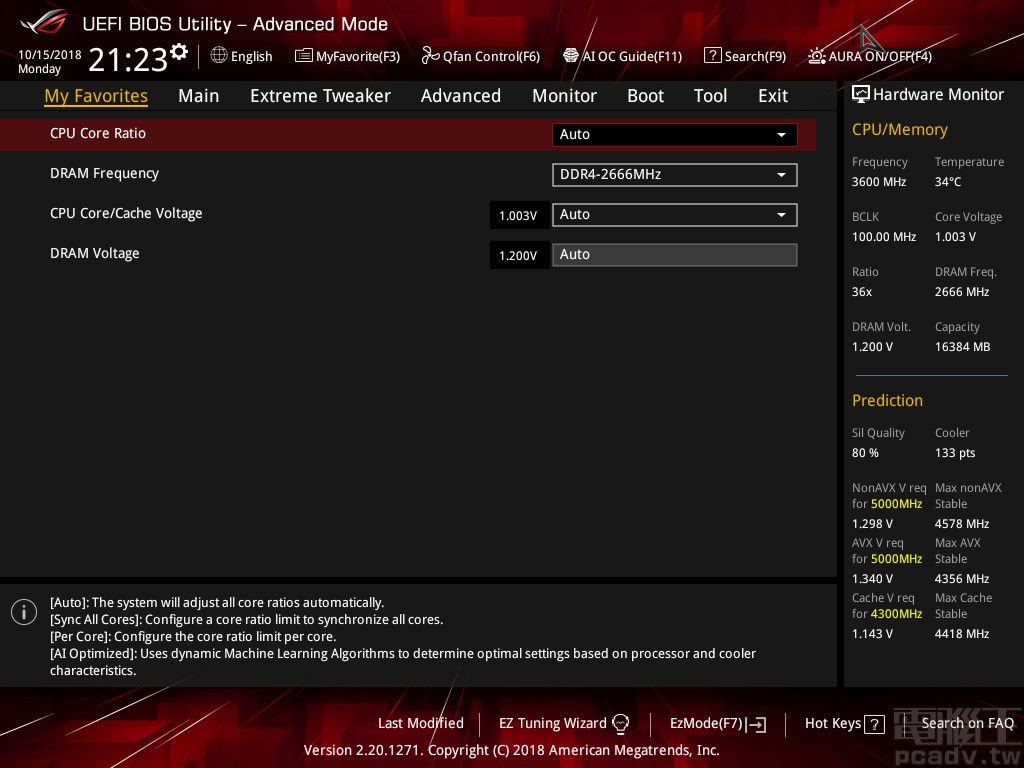Open the CPU Core/Cache Voltage dropdown

tap(674, 214)
